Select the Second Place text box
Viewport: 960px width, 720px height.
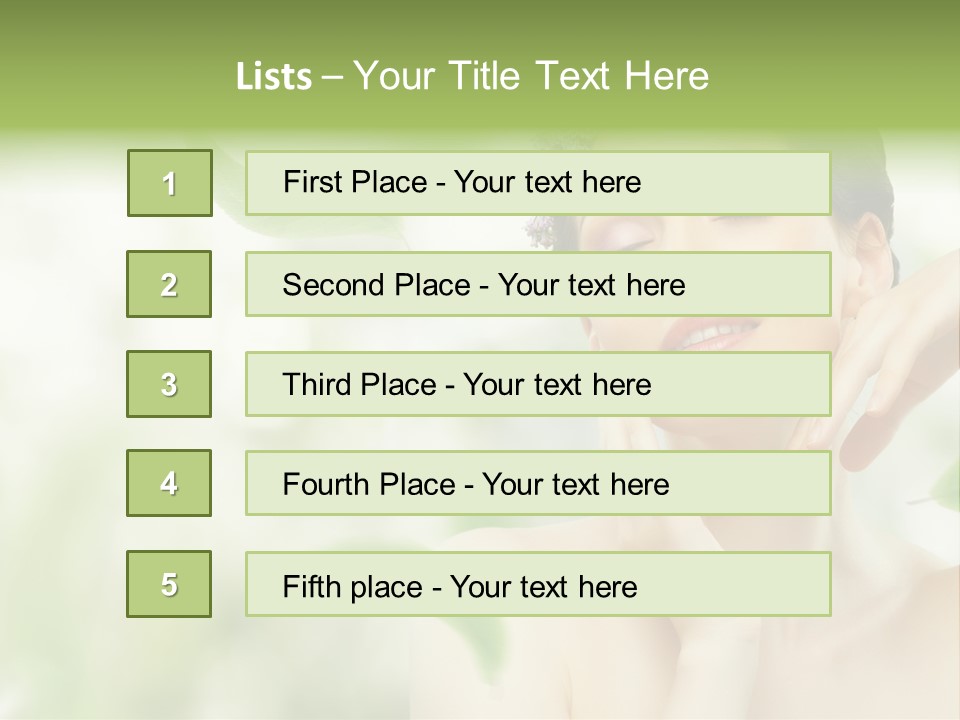(537, 284)
